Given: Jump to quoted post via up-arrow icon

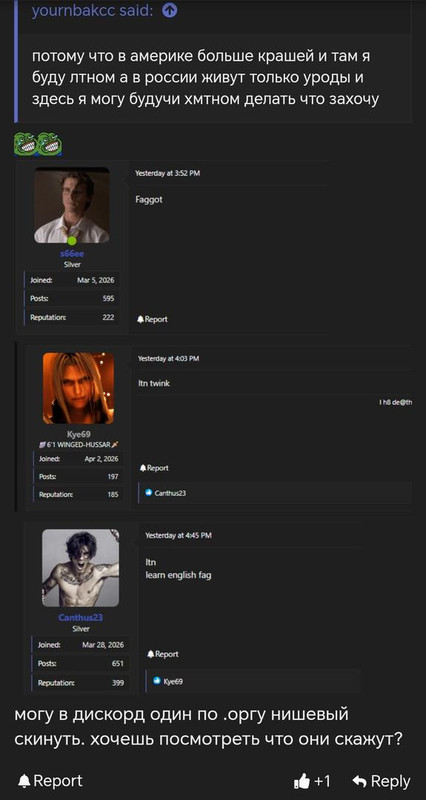Looking at the screenshot, I should [169, 11].
